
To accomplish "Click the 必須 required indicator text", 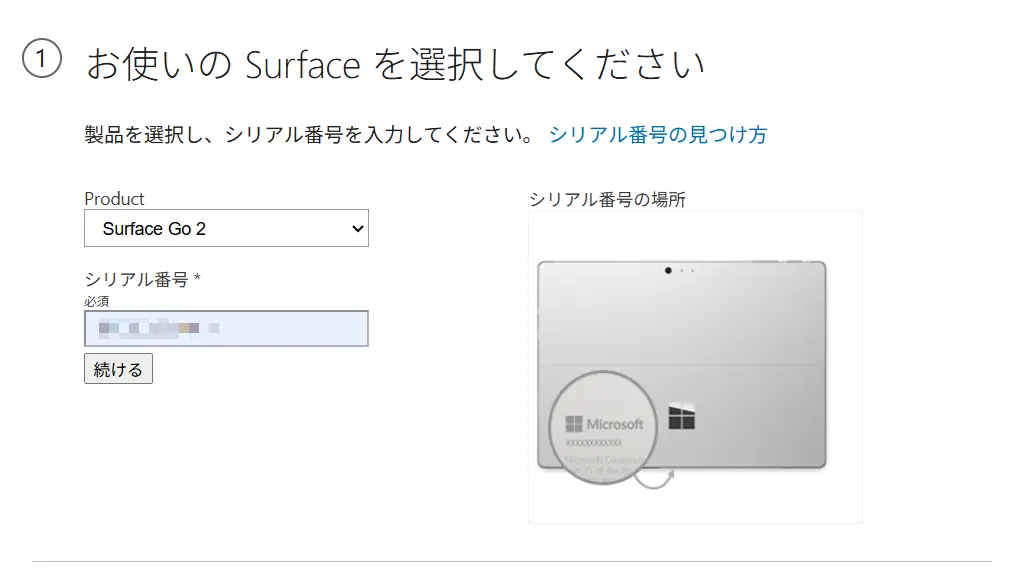I will (x=97, y=300).
